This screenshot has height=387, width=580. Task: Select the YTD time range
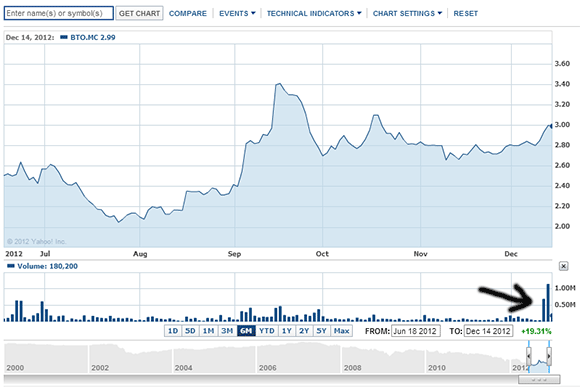(x=267, y=331)
